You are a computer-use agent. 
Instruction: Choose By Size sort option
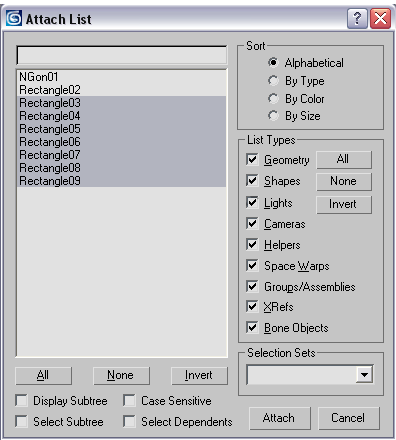coord(273,116)
